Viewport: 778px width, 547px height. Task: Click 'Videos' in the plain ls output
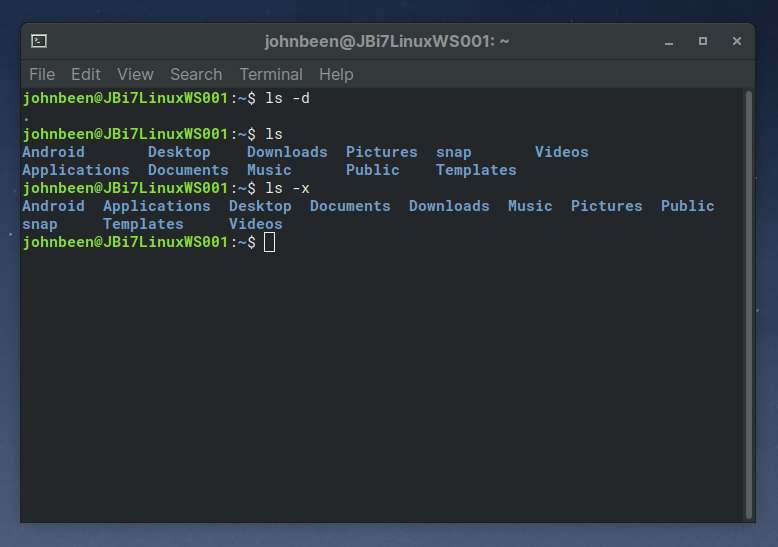click(x=561, y=152)
